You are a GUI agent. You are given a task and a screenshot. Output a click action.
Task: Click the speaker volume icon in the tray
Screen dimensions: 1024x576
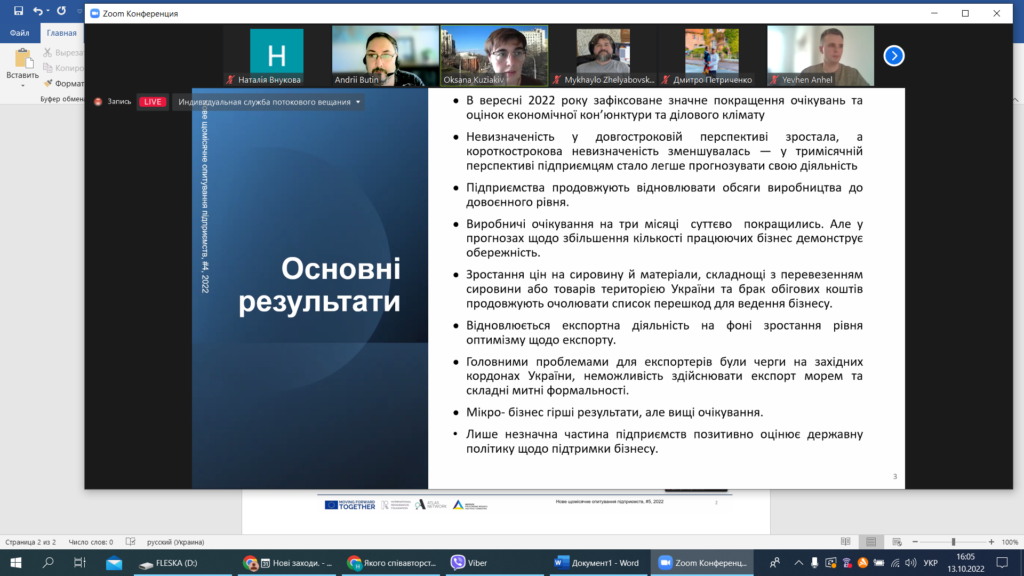[911, 562]
